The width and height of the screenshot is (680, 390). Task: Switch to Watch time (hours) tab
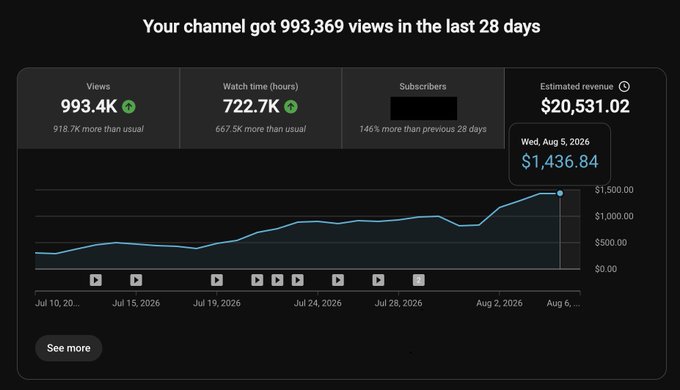[260, 108]
